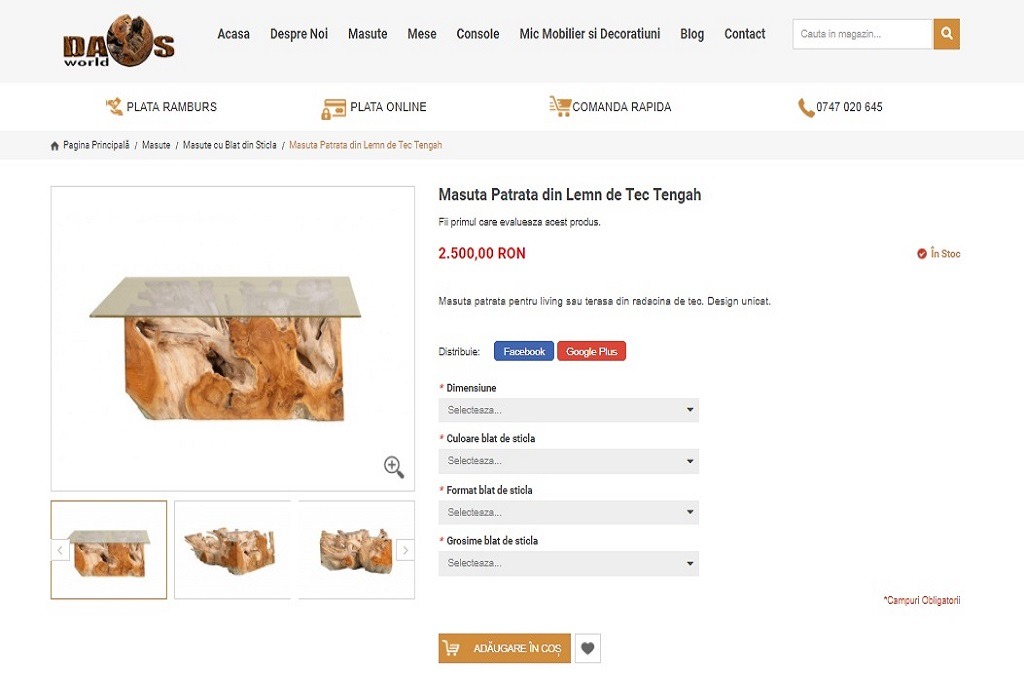Add product to wishlist heart icon
This screenshot has width=1024, height=683.
(588, 649)
